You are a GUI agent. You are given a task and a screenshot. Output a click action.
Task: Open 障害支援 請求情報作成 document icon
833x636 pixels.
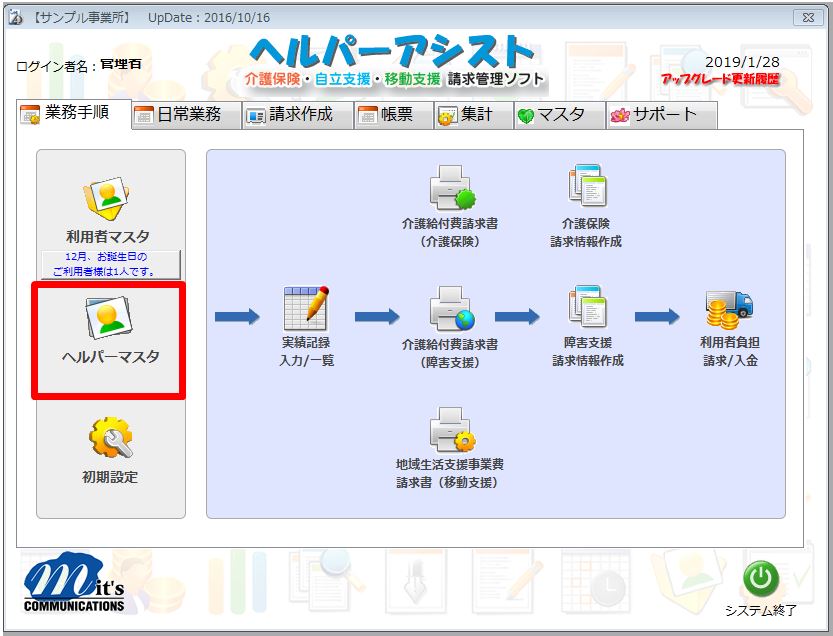(587, 307)
